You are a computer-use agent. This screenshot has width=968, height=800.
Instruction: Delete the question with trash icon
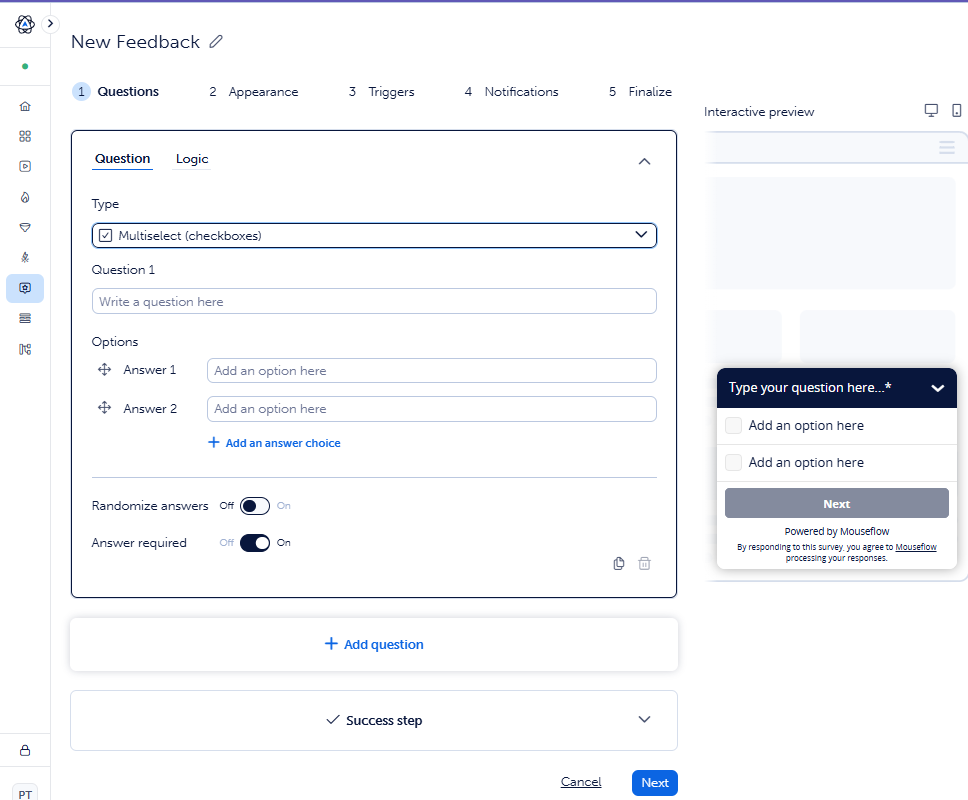click(x=644, y=563)
